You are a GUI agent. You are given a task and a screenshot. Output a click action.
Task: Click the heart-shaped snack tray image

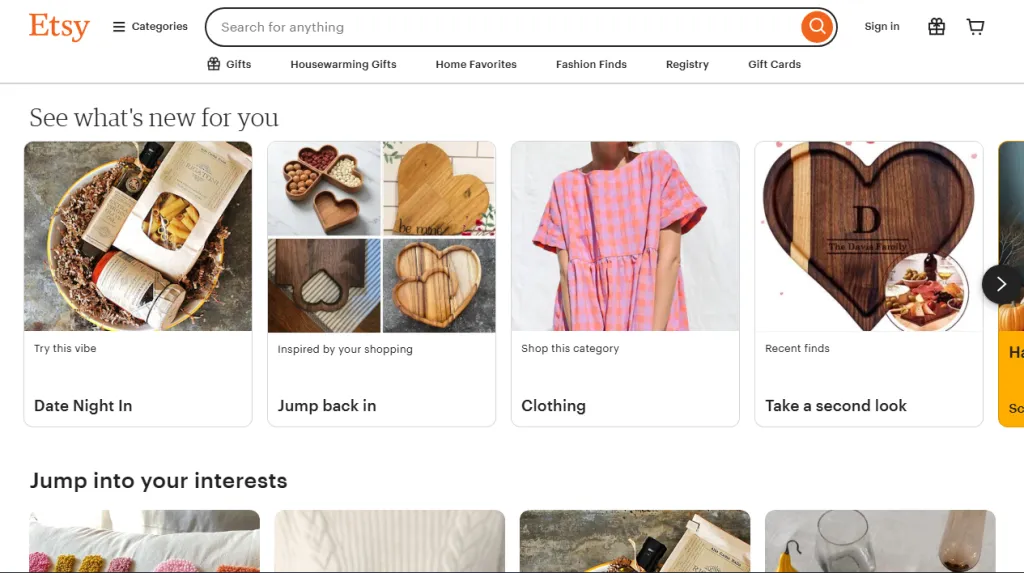pyautogui.click(x=324, y=189)
